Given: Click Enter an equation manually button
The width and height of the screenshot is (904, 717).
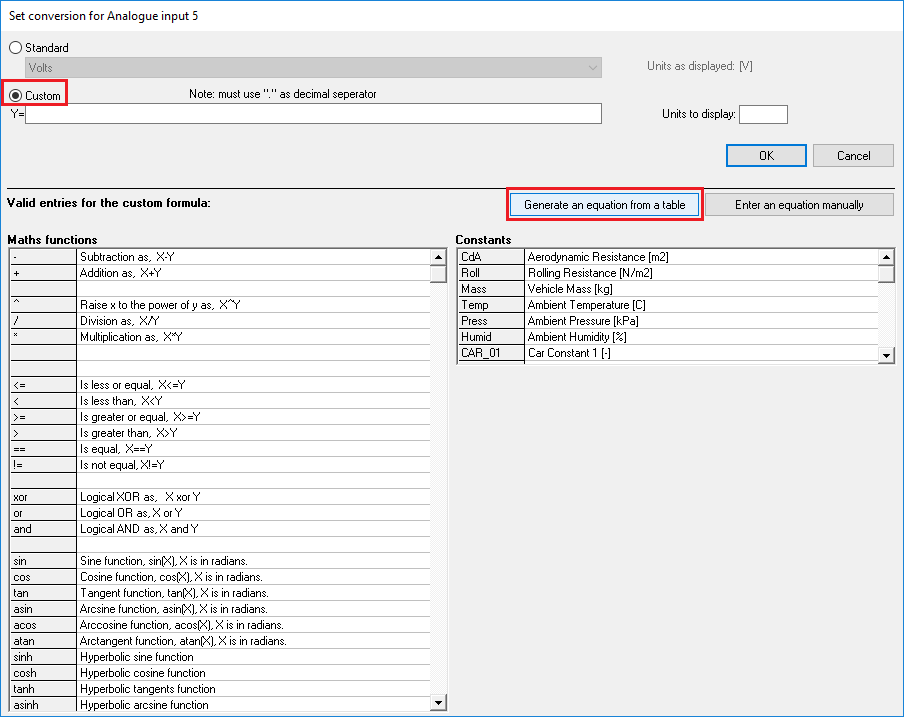Looking at the screenshot, I should click(799, 205).
